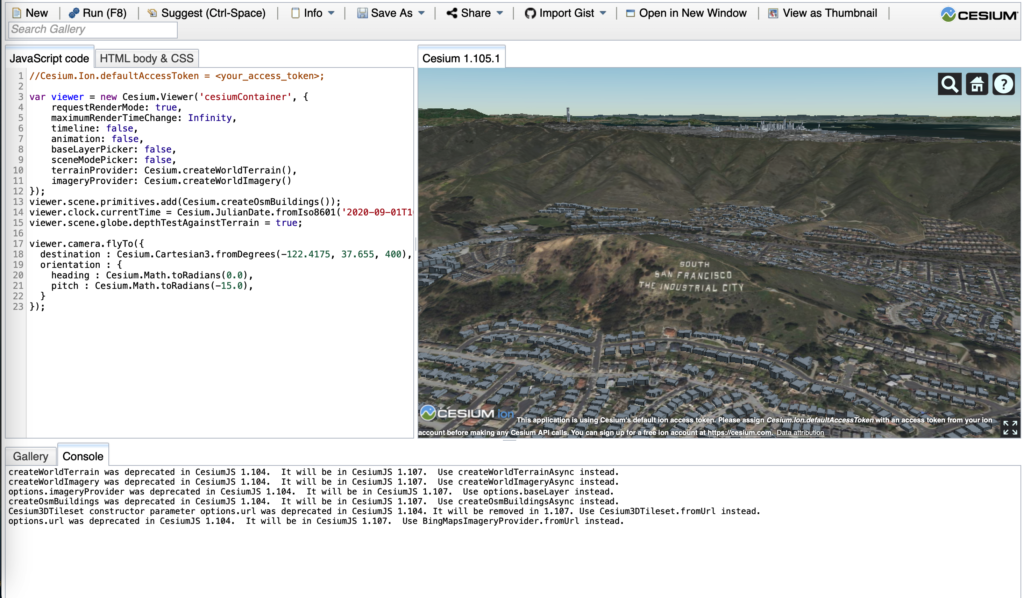Click the geocoder search magnifier icon
Viewport: 1024px width, 598px height.
949,84
